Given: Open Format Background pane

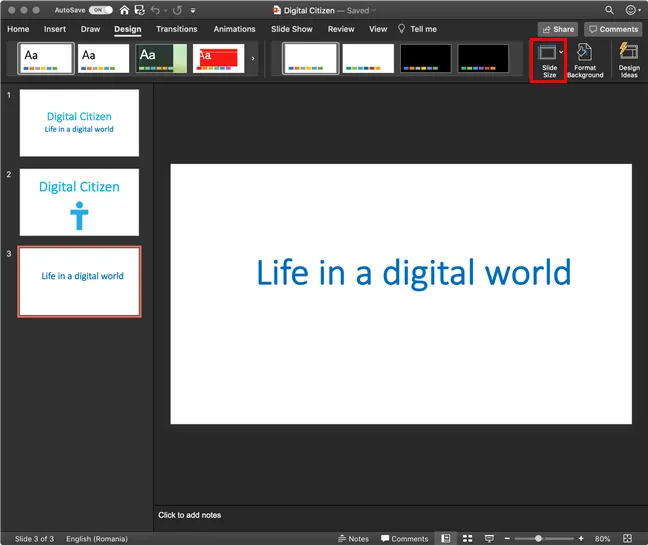Looking at the screenshot, I should (585, 60).
